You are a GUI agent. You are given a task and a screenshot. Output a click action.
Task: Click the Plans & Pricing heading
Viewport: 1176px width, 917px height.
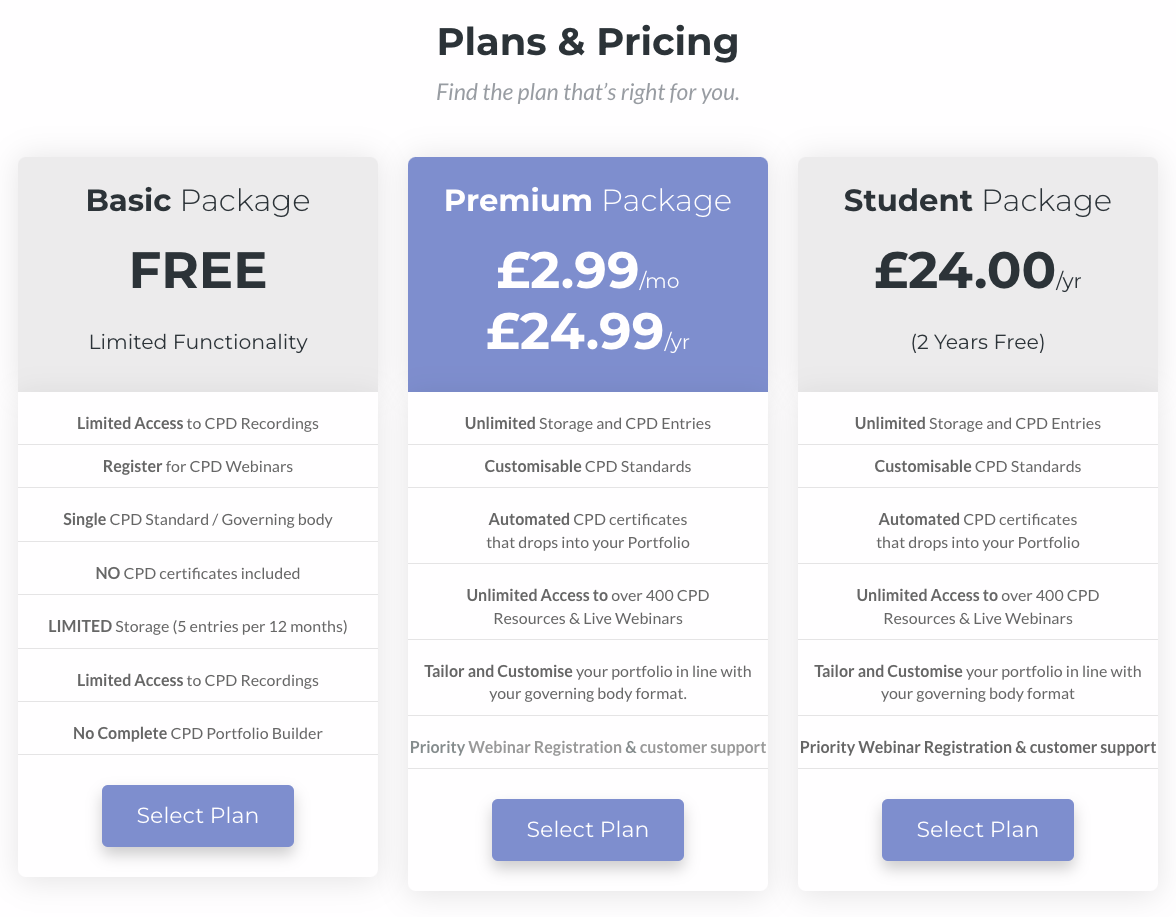[588, 42]
